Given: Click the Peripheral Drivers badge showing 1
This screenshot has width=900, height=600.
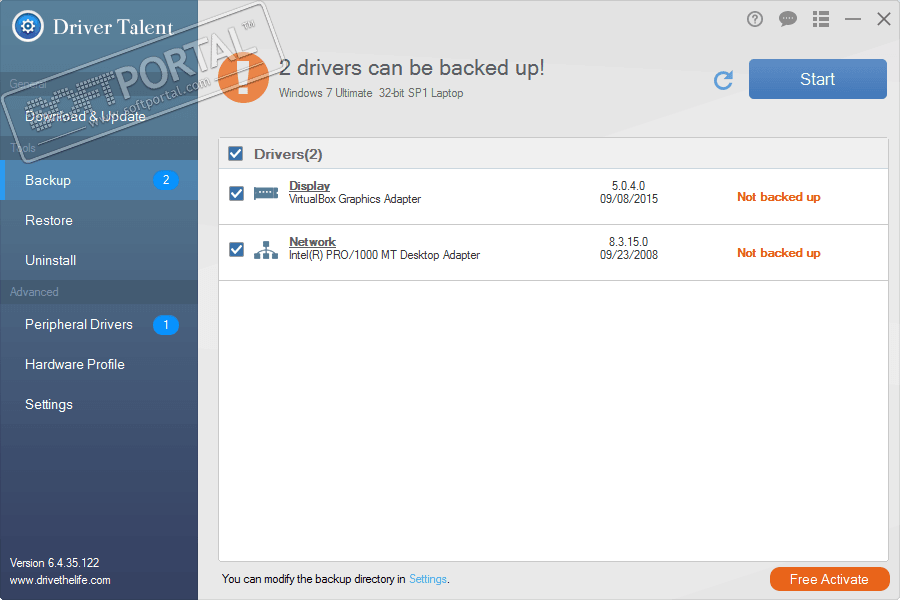Looking at the screenshot, I should click(166, 325).
